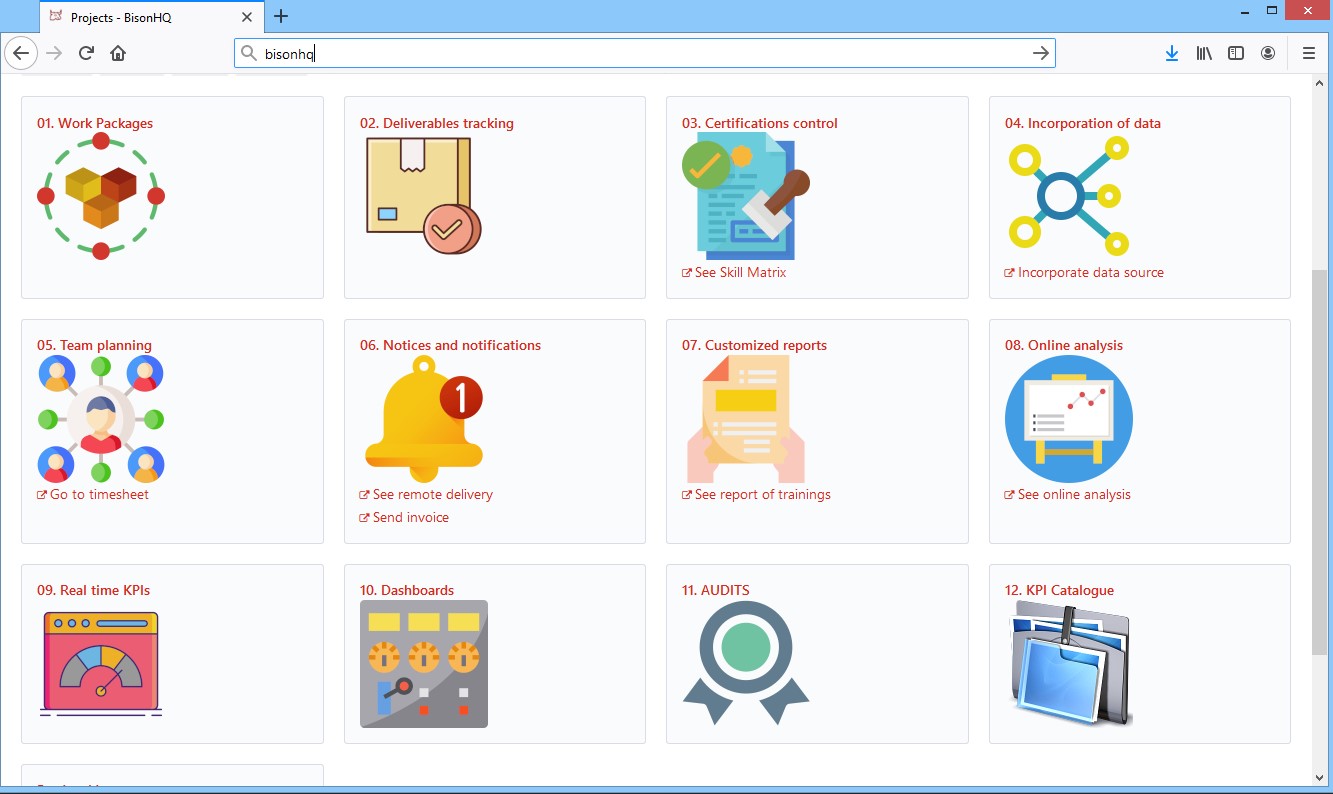
Task: Click the address bar containing bisonhq
Action: click(x=640, y=54)
